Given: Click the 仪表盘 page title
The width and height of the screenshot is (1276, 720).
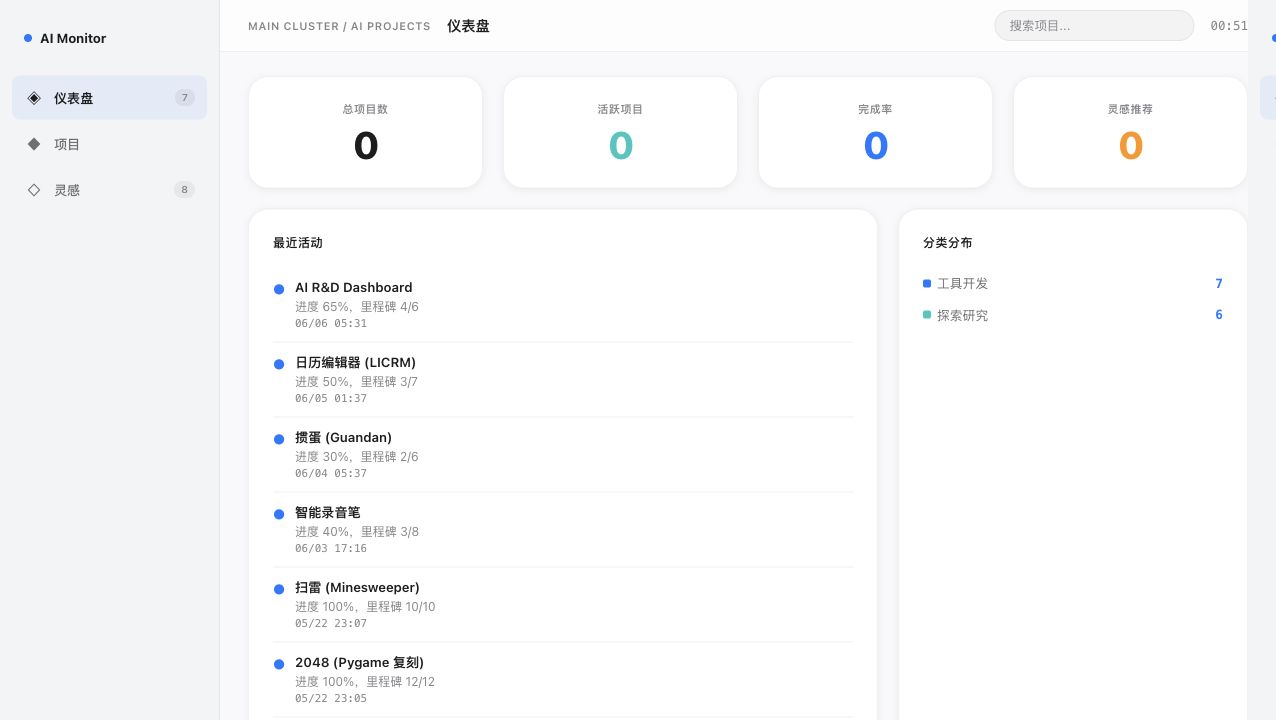Looking at the screenshot, I should tap(468, 26).
